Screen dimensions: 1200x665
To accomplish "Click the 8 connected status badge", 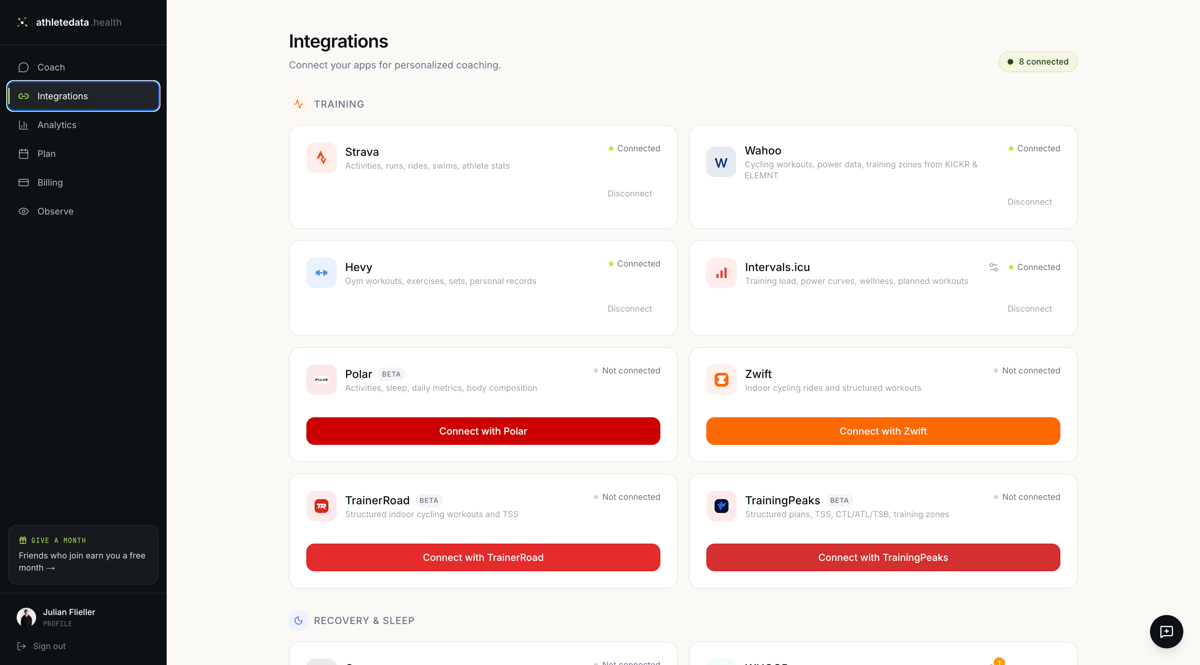I will pyautogui.click(x=1038, y=62).
